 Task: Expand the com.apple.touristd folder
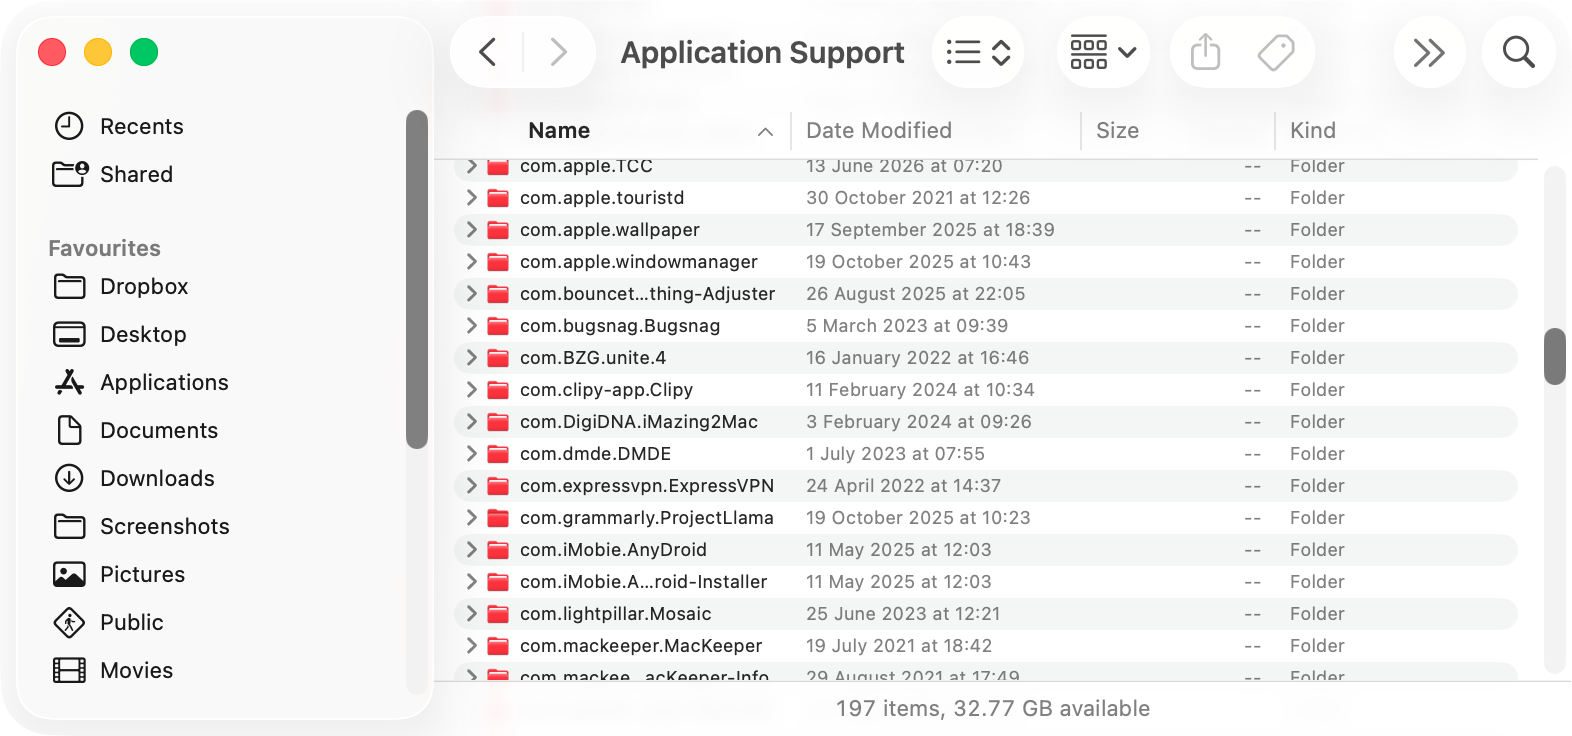click(x=471, y=198)
